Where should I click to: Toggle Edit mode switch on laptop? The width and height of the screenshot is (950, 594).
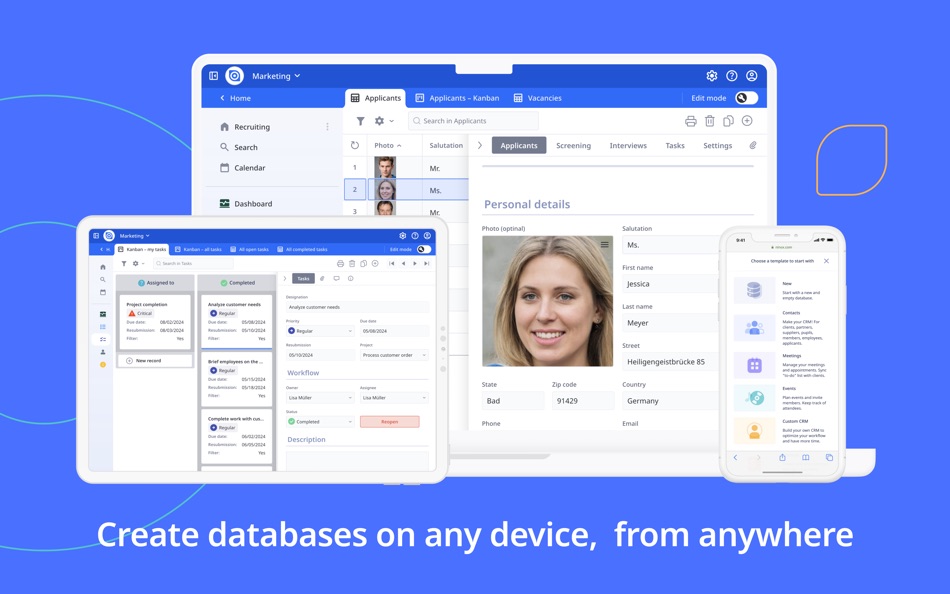pyautogui.click(x=746, y=98)
